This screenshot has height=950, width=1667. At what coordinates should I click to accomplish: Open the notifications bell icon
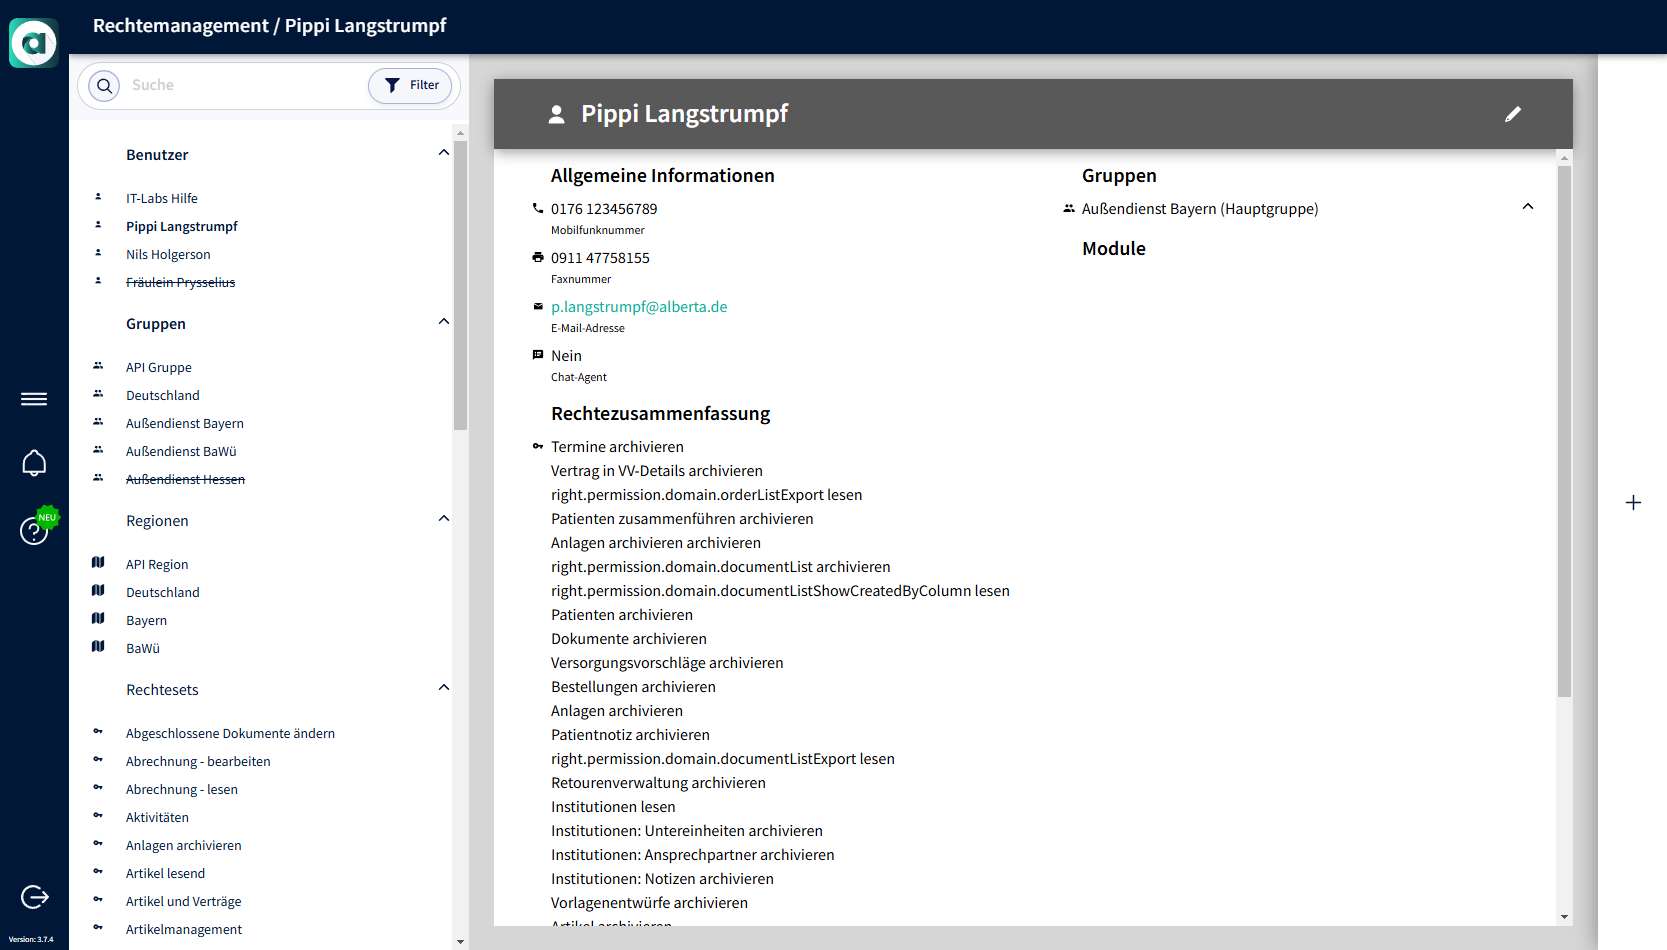(x=34, y=463)
